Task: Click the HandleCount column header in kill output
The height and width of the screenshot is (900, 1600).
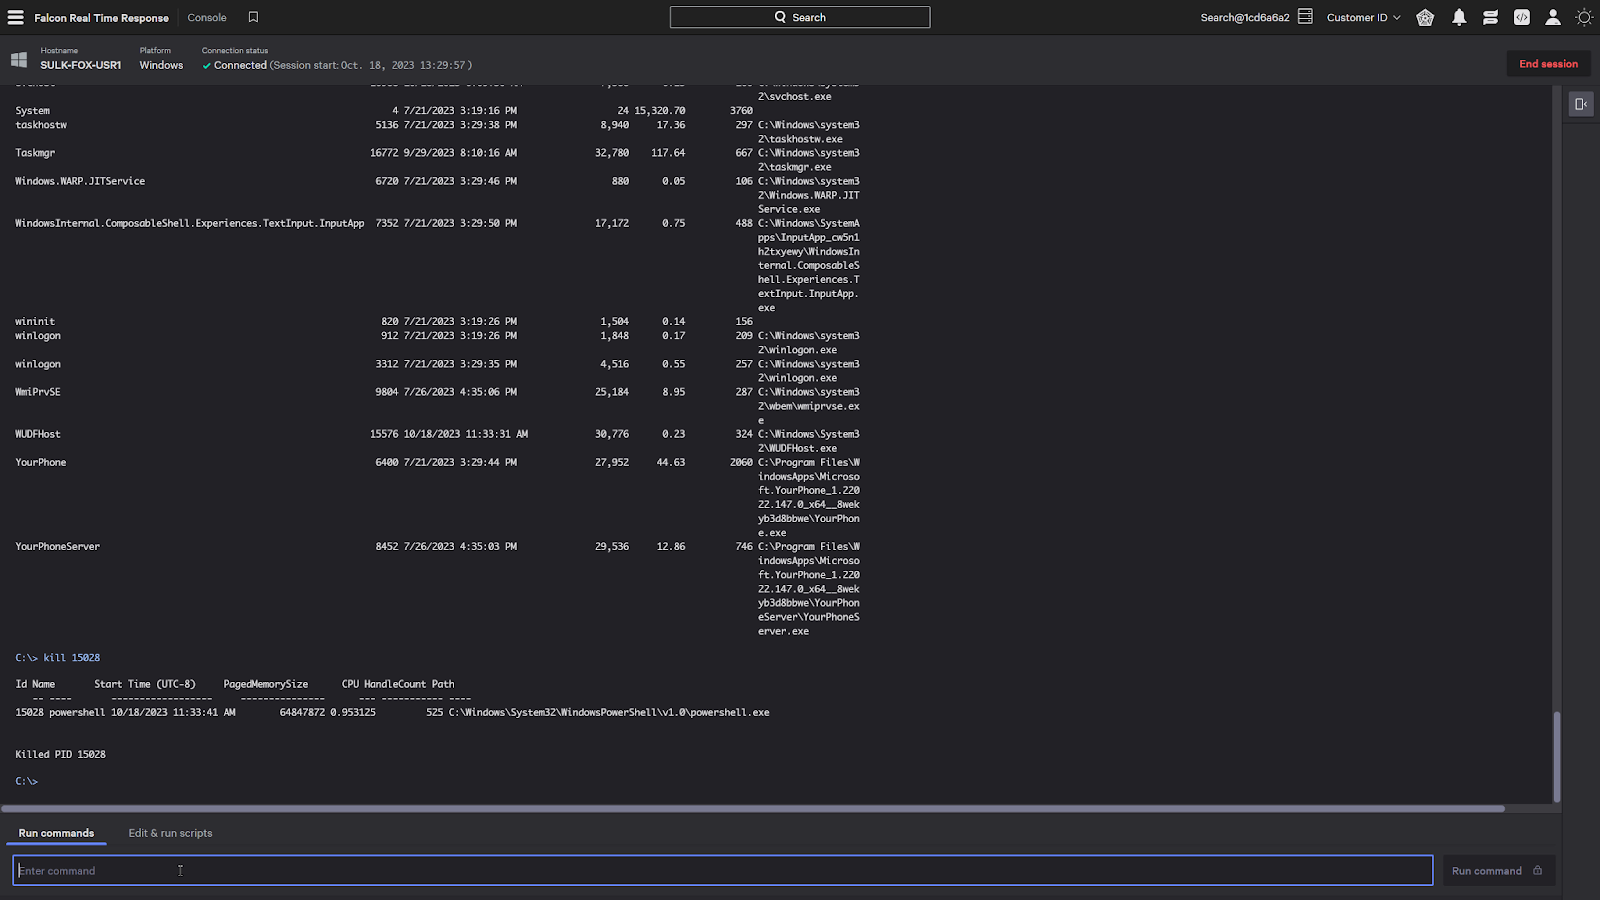Action: (395, 685)
